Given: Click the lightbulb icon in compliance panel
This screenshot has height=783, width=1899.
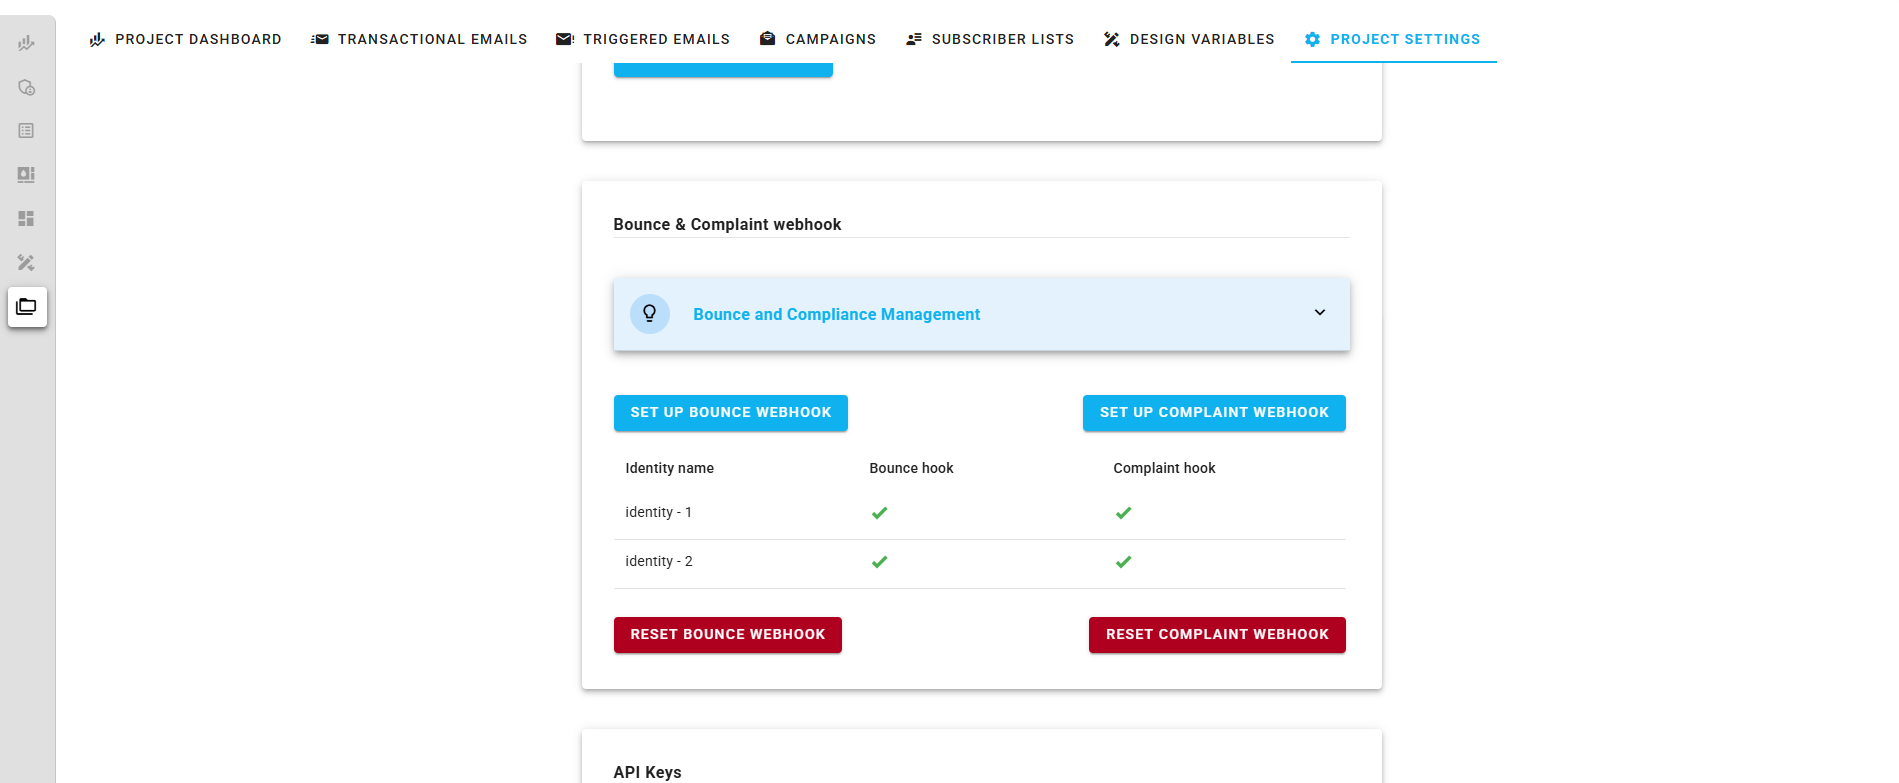Looking at the screenshot, I should pos(649,314).
